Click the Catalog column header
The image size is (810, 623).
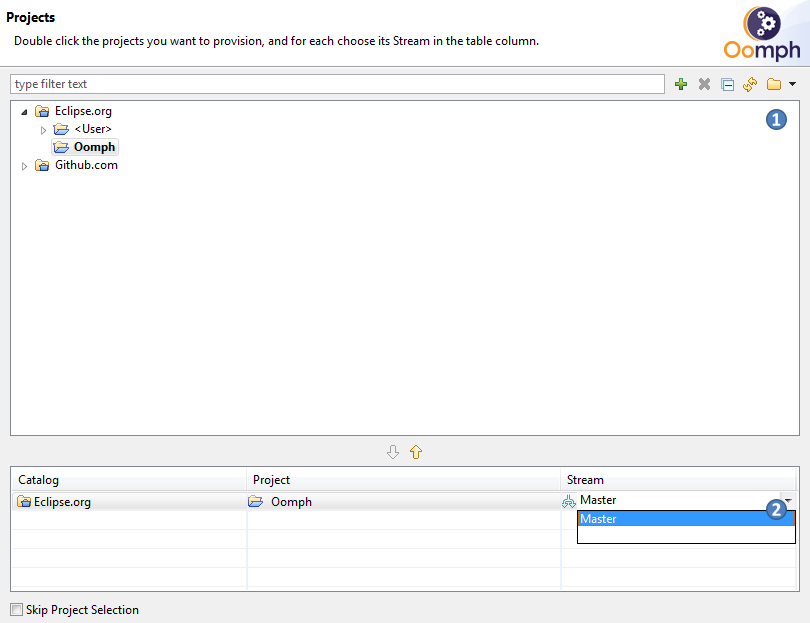pos(128,480)
